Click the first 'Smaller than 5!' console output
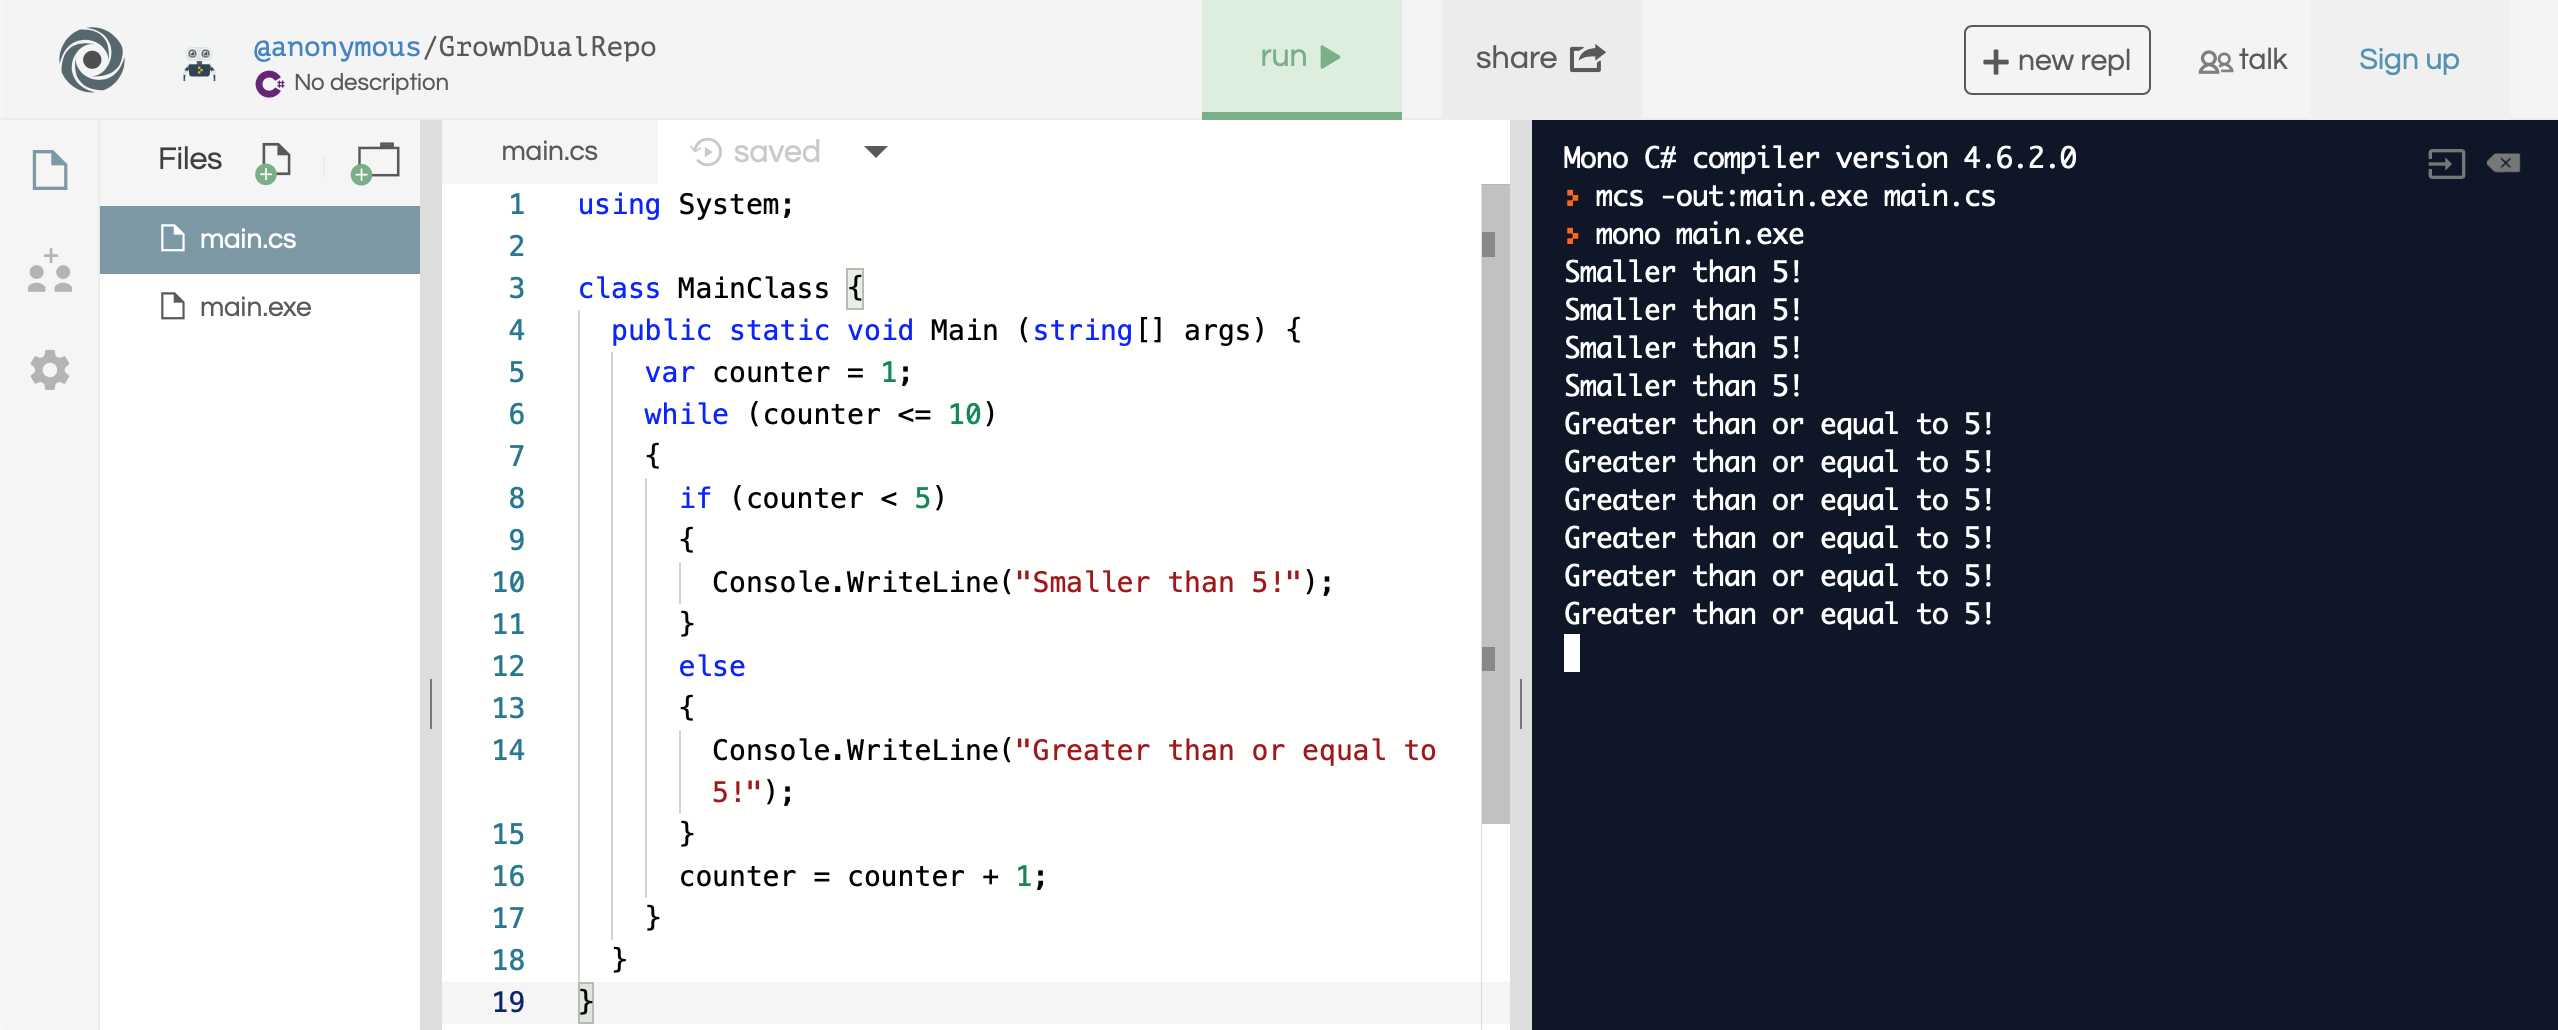The height and width of the screenshot is (1030, 2558). coord(1682,272)
